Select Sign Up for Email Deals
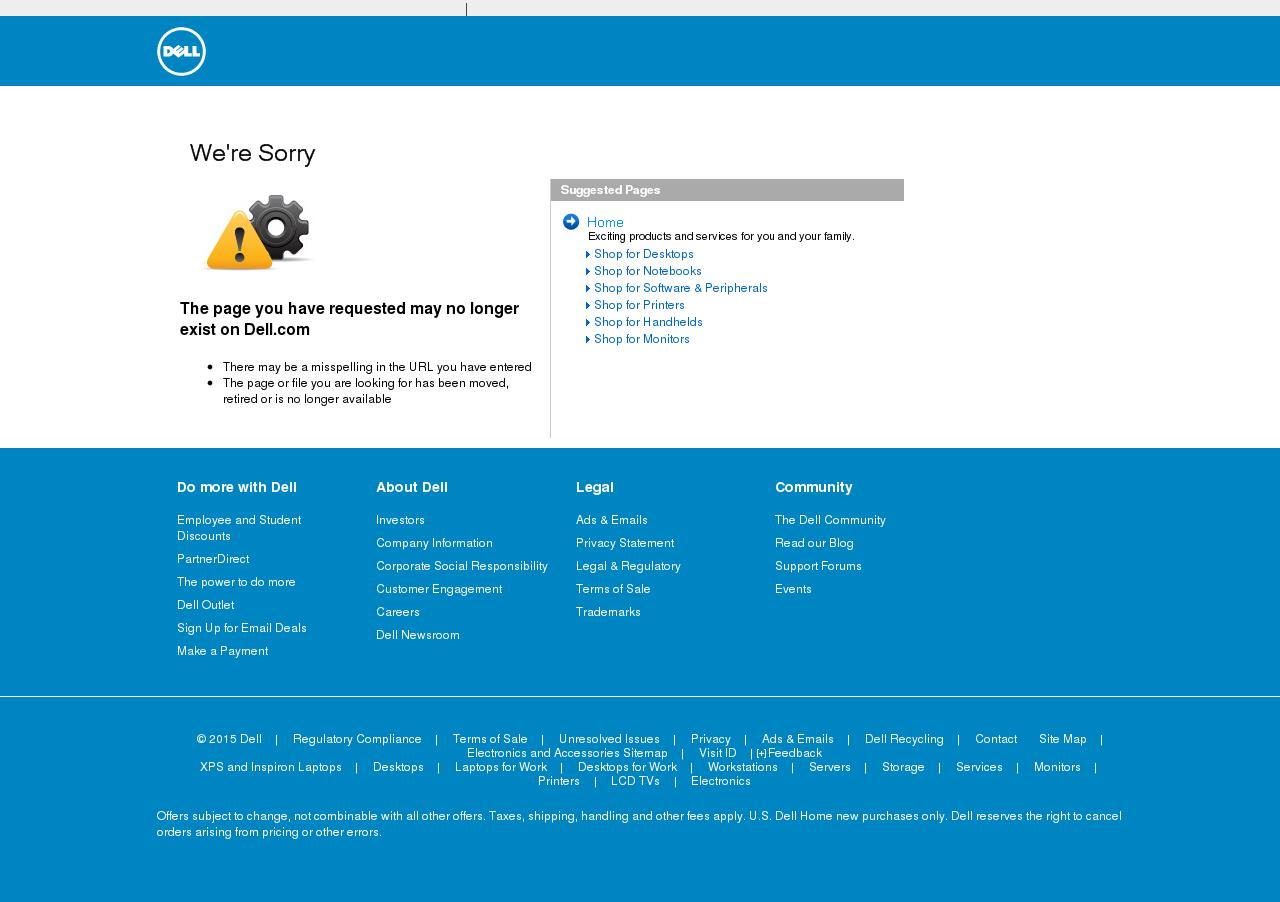 (x=242, y=628)
